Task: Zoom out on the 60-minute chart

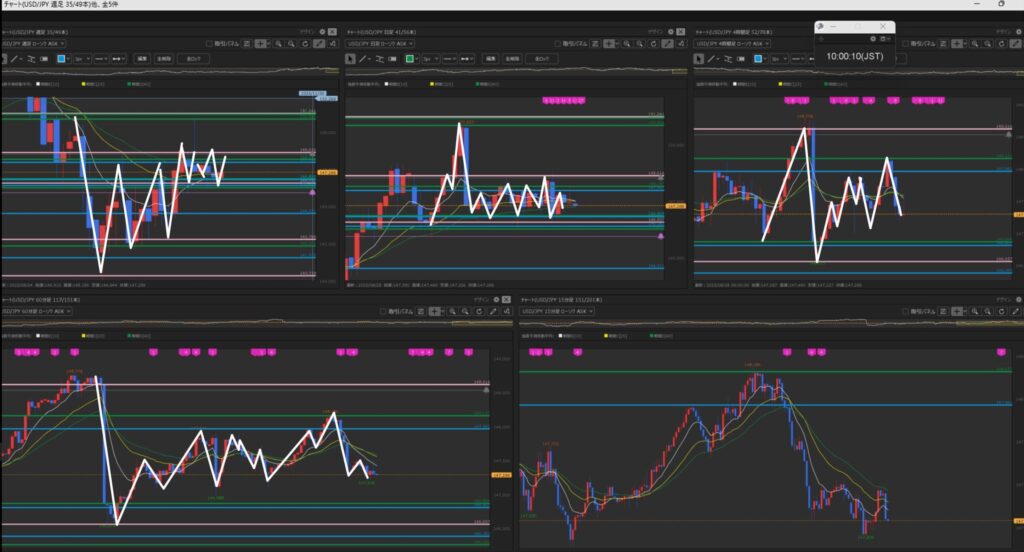Action: (x=465, y=312)
